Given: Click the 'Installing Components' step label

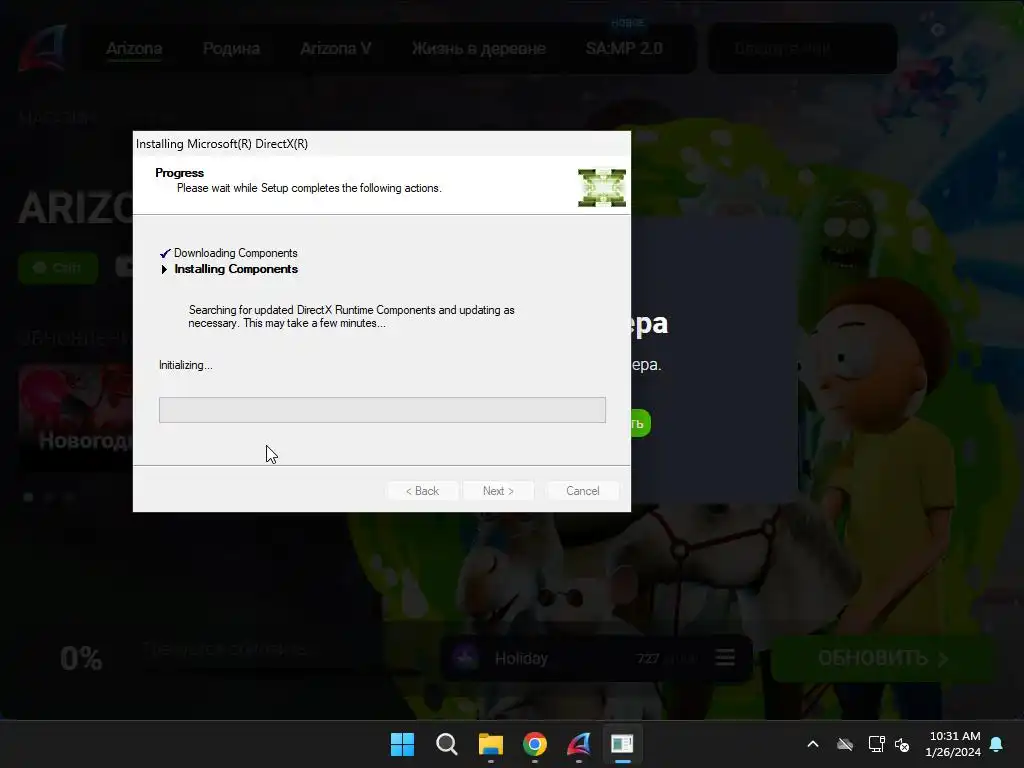Looking at the screenshot, I should pos(236,269).
